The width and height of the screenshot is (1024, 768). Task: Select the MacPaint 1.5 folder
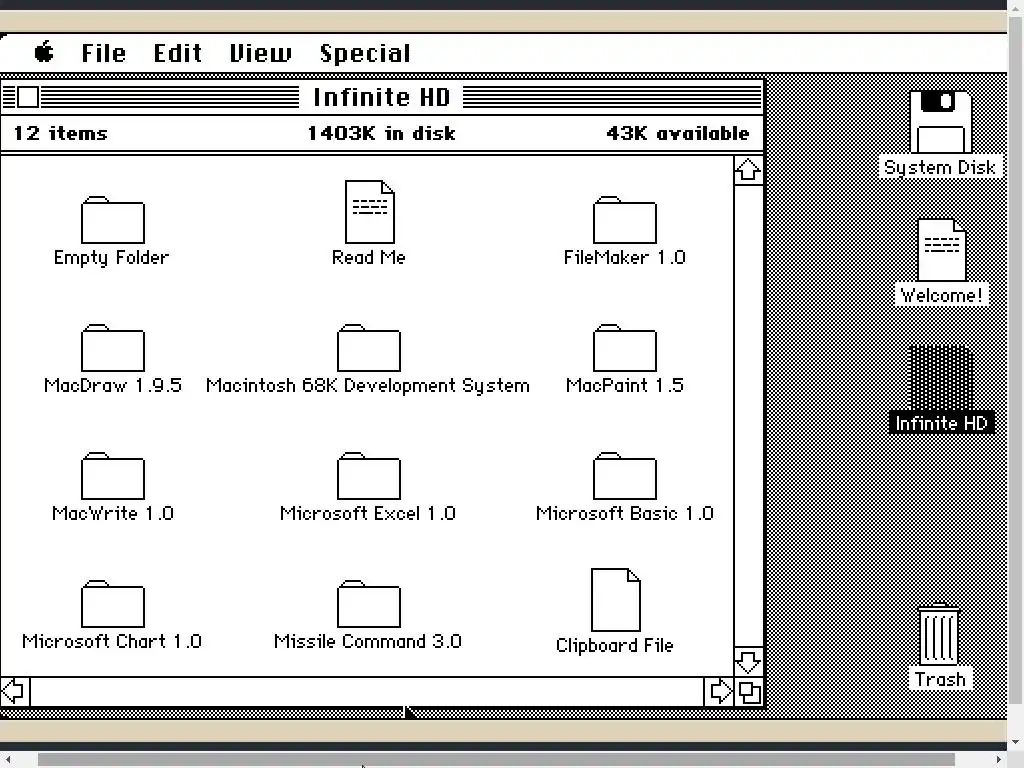624,348
